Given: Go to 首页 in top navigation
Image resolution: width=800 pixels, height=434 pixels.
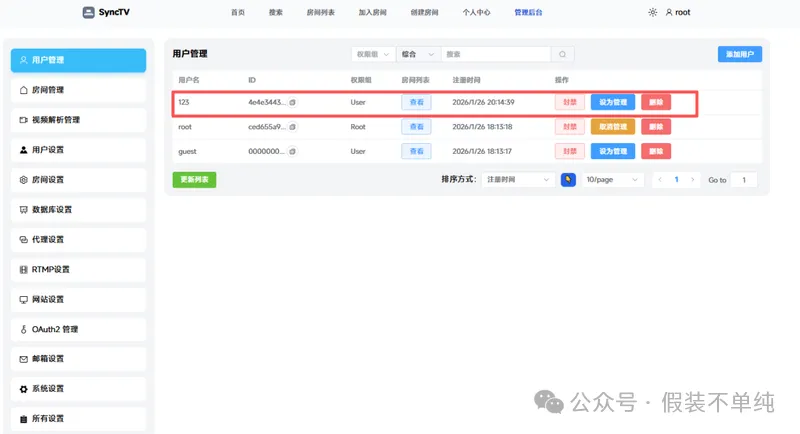Looking at the screenshot, I should coord(238,12).
